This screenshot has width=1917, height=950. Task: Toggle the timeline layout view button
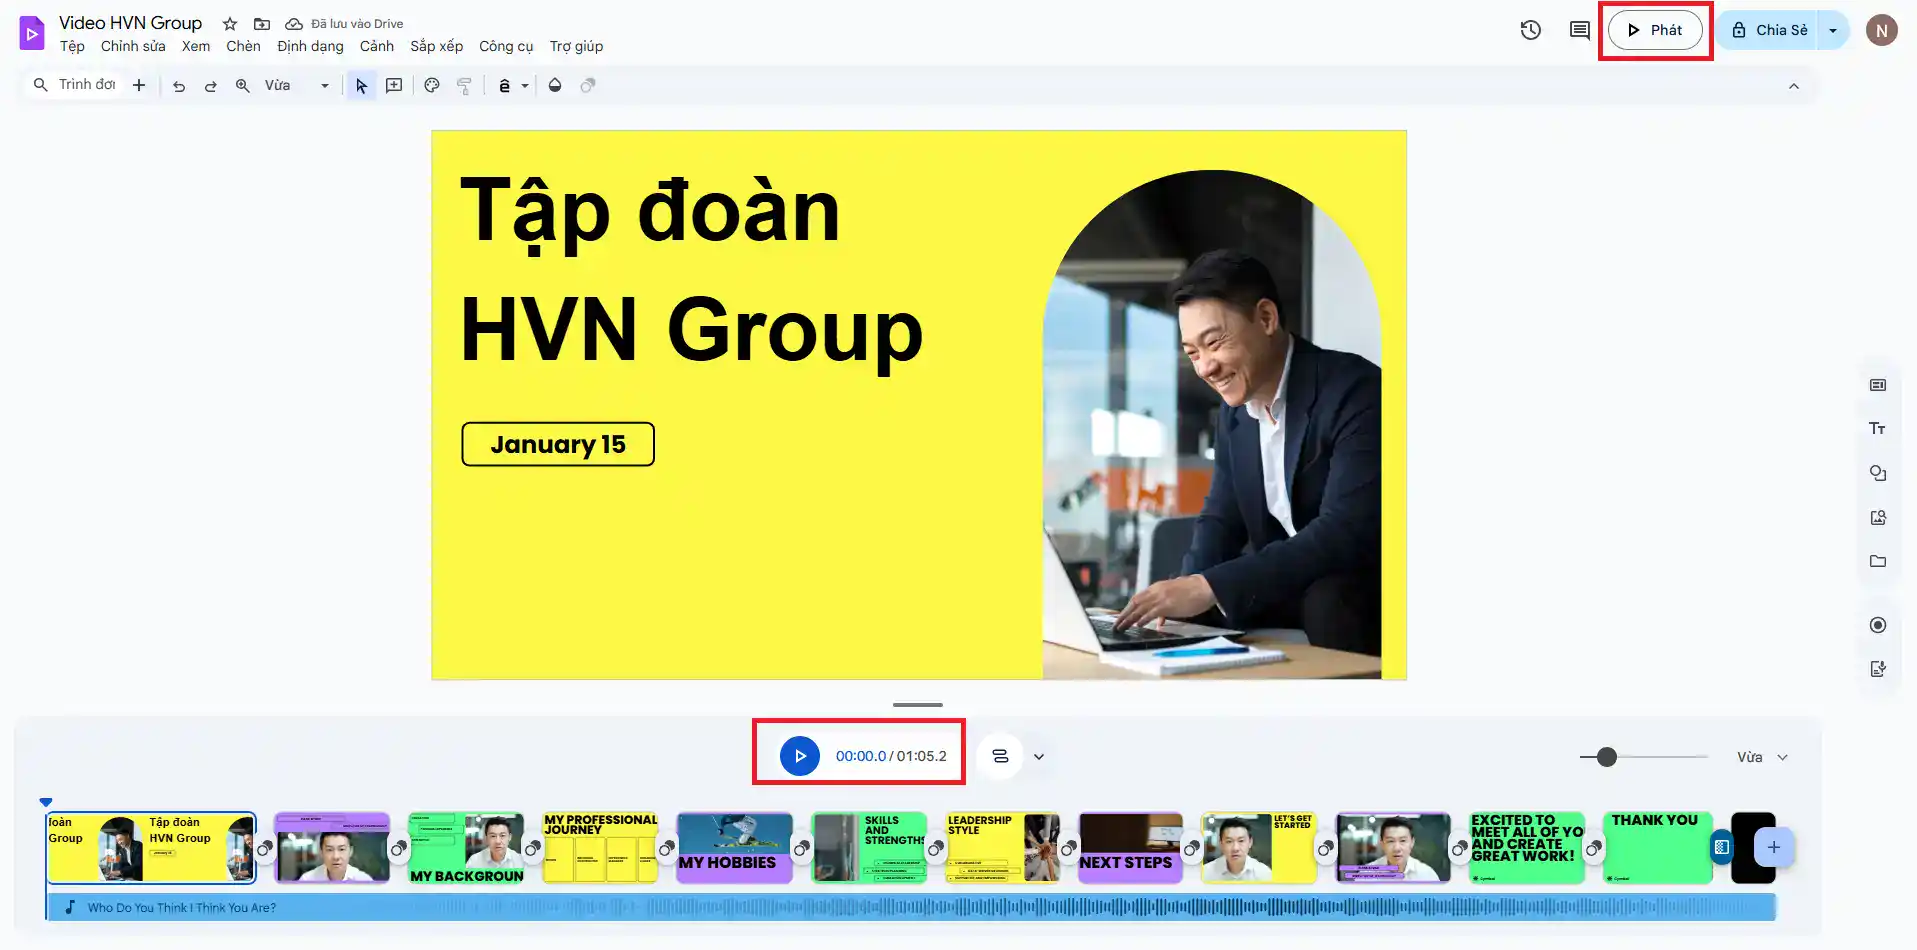click(x=1000, y=757)
